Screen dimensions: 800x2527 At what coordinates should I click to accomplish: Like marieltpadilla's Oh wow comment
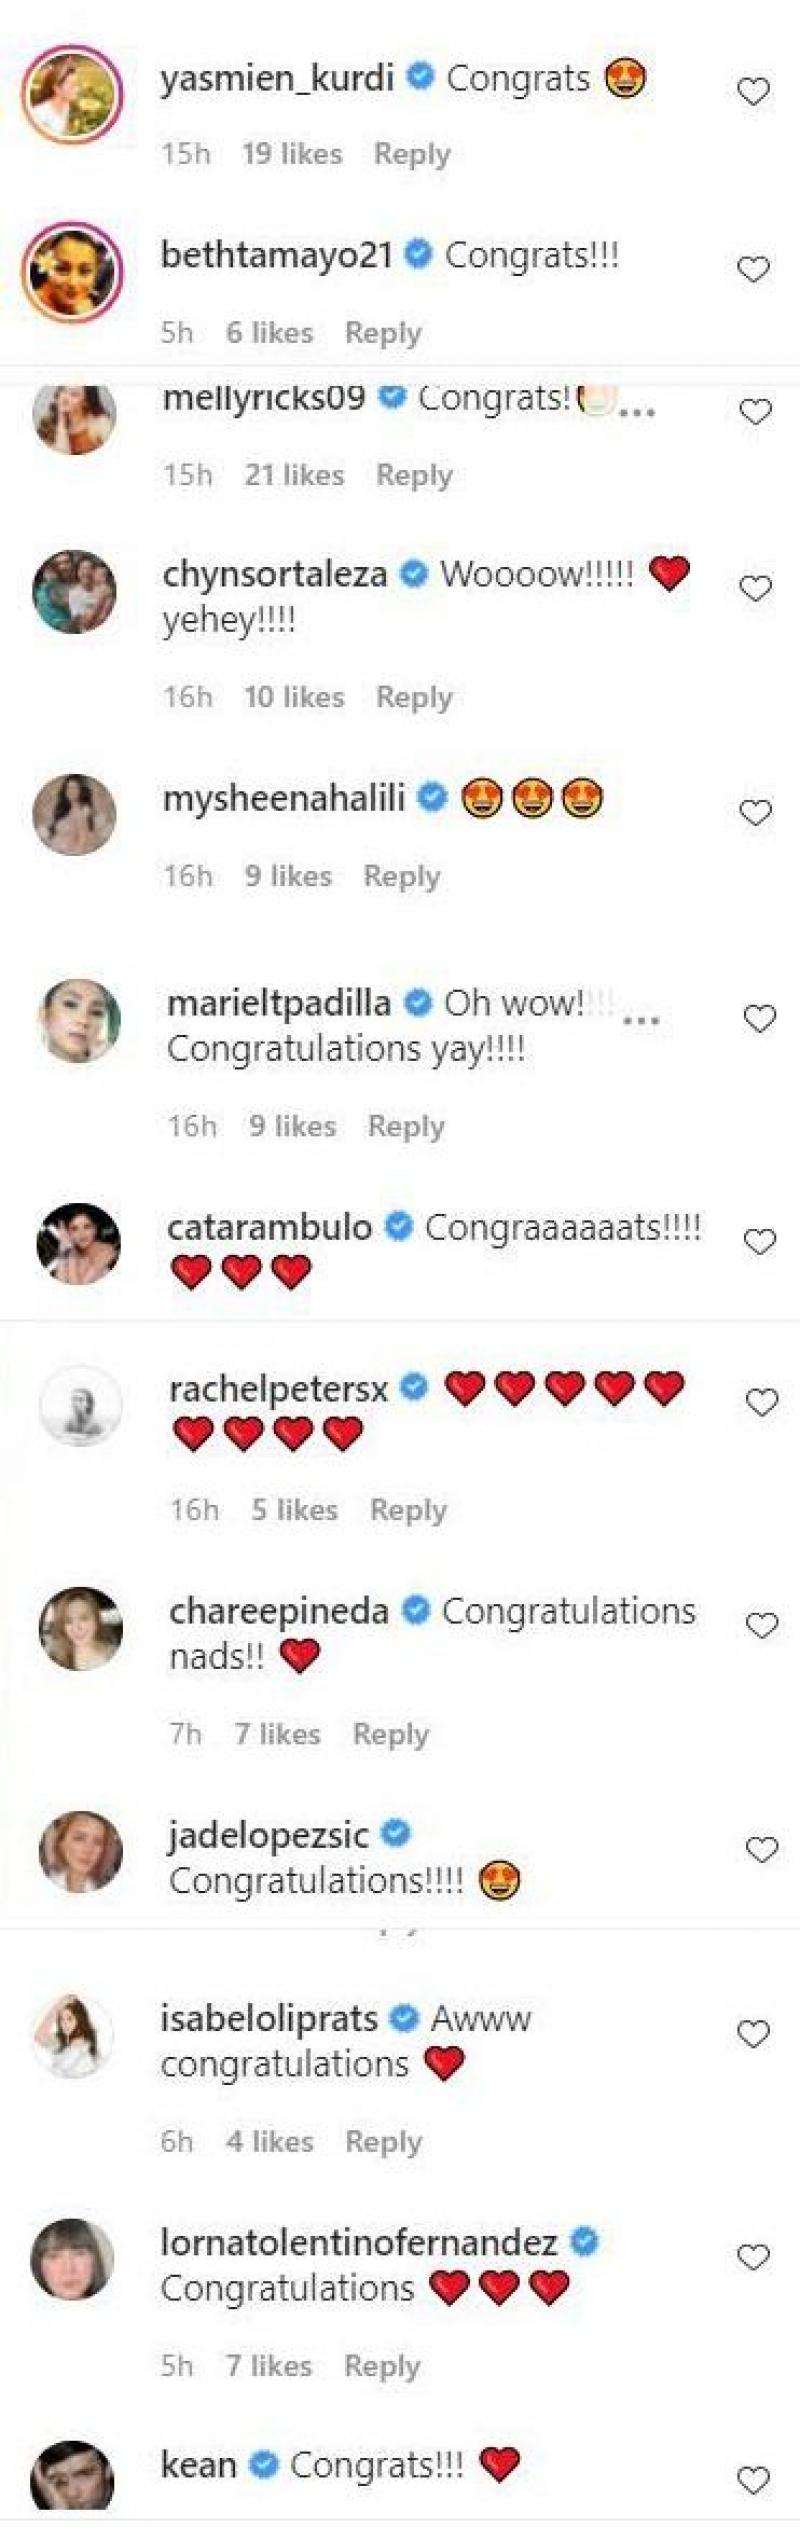coord(760,1019)
